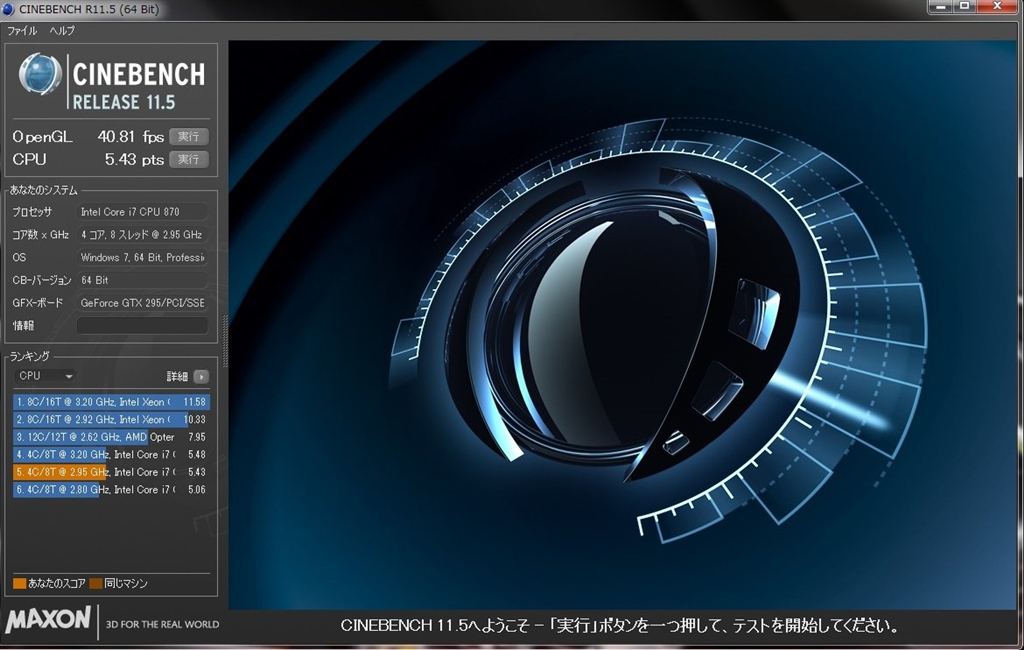
Task: Click the プロセッサ field showing Intel Core i7
Action: pos(142,212)
